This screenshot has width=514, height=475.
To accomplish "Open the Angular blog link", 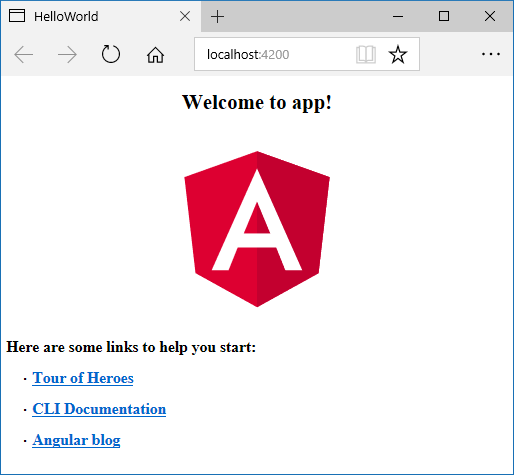I will (x=76, y=440).
